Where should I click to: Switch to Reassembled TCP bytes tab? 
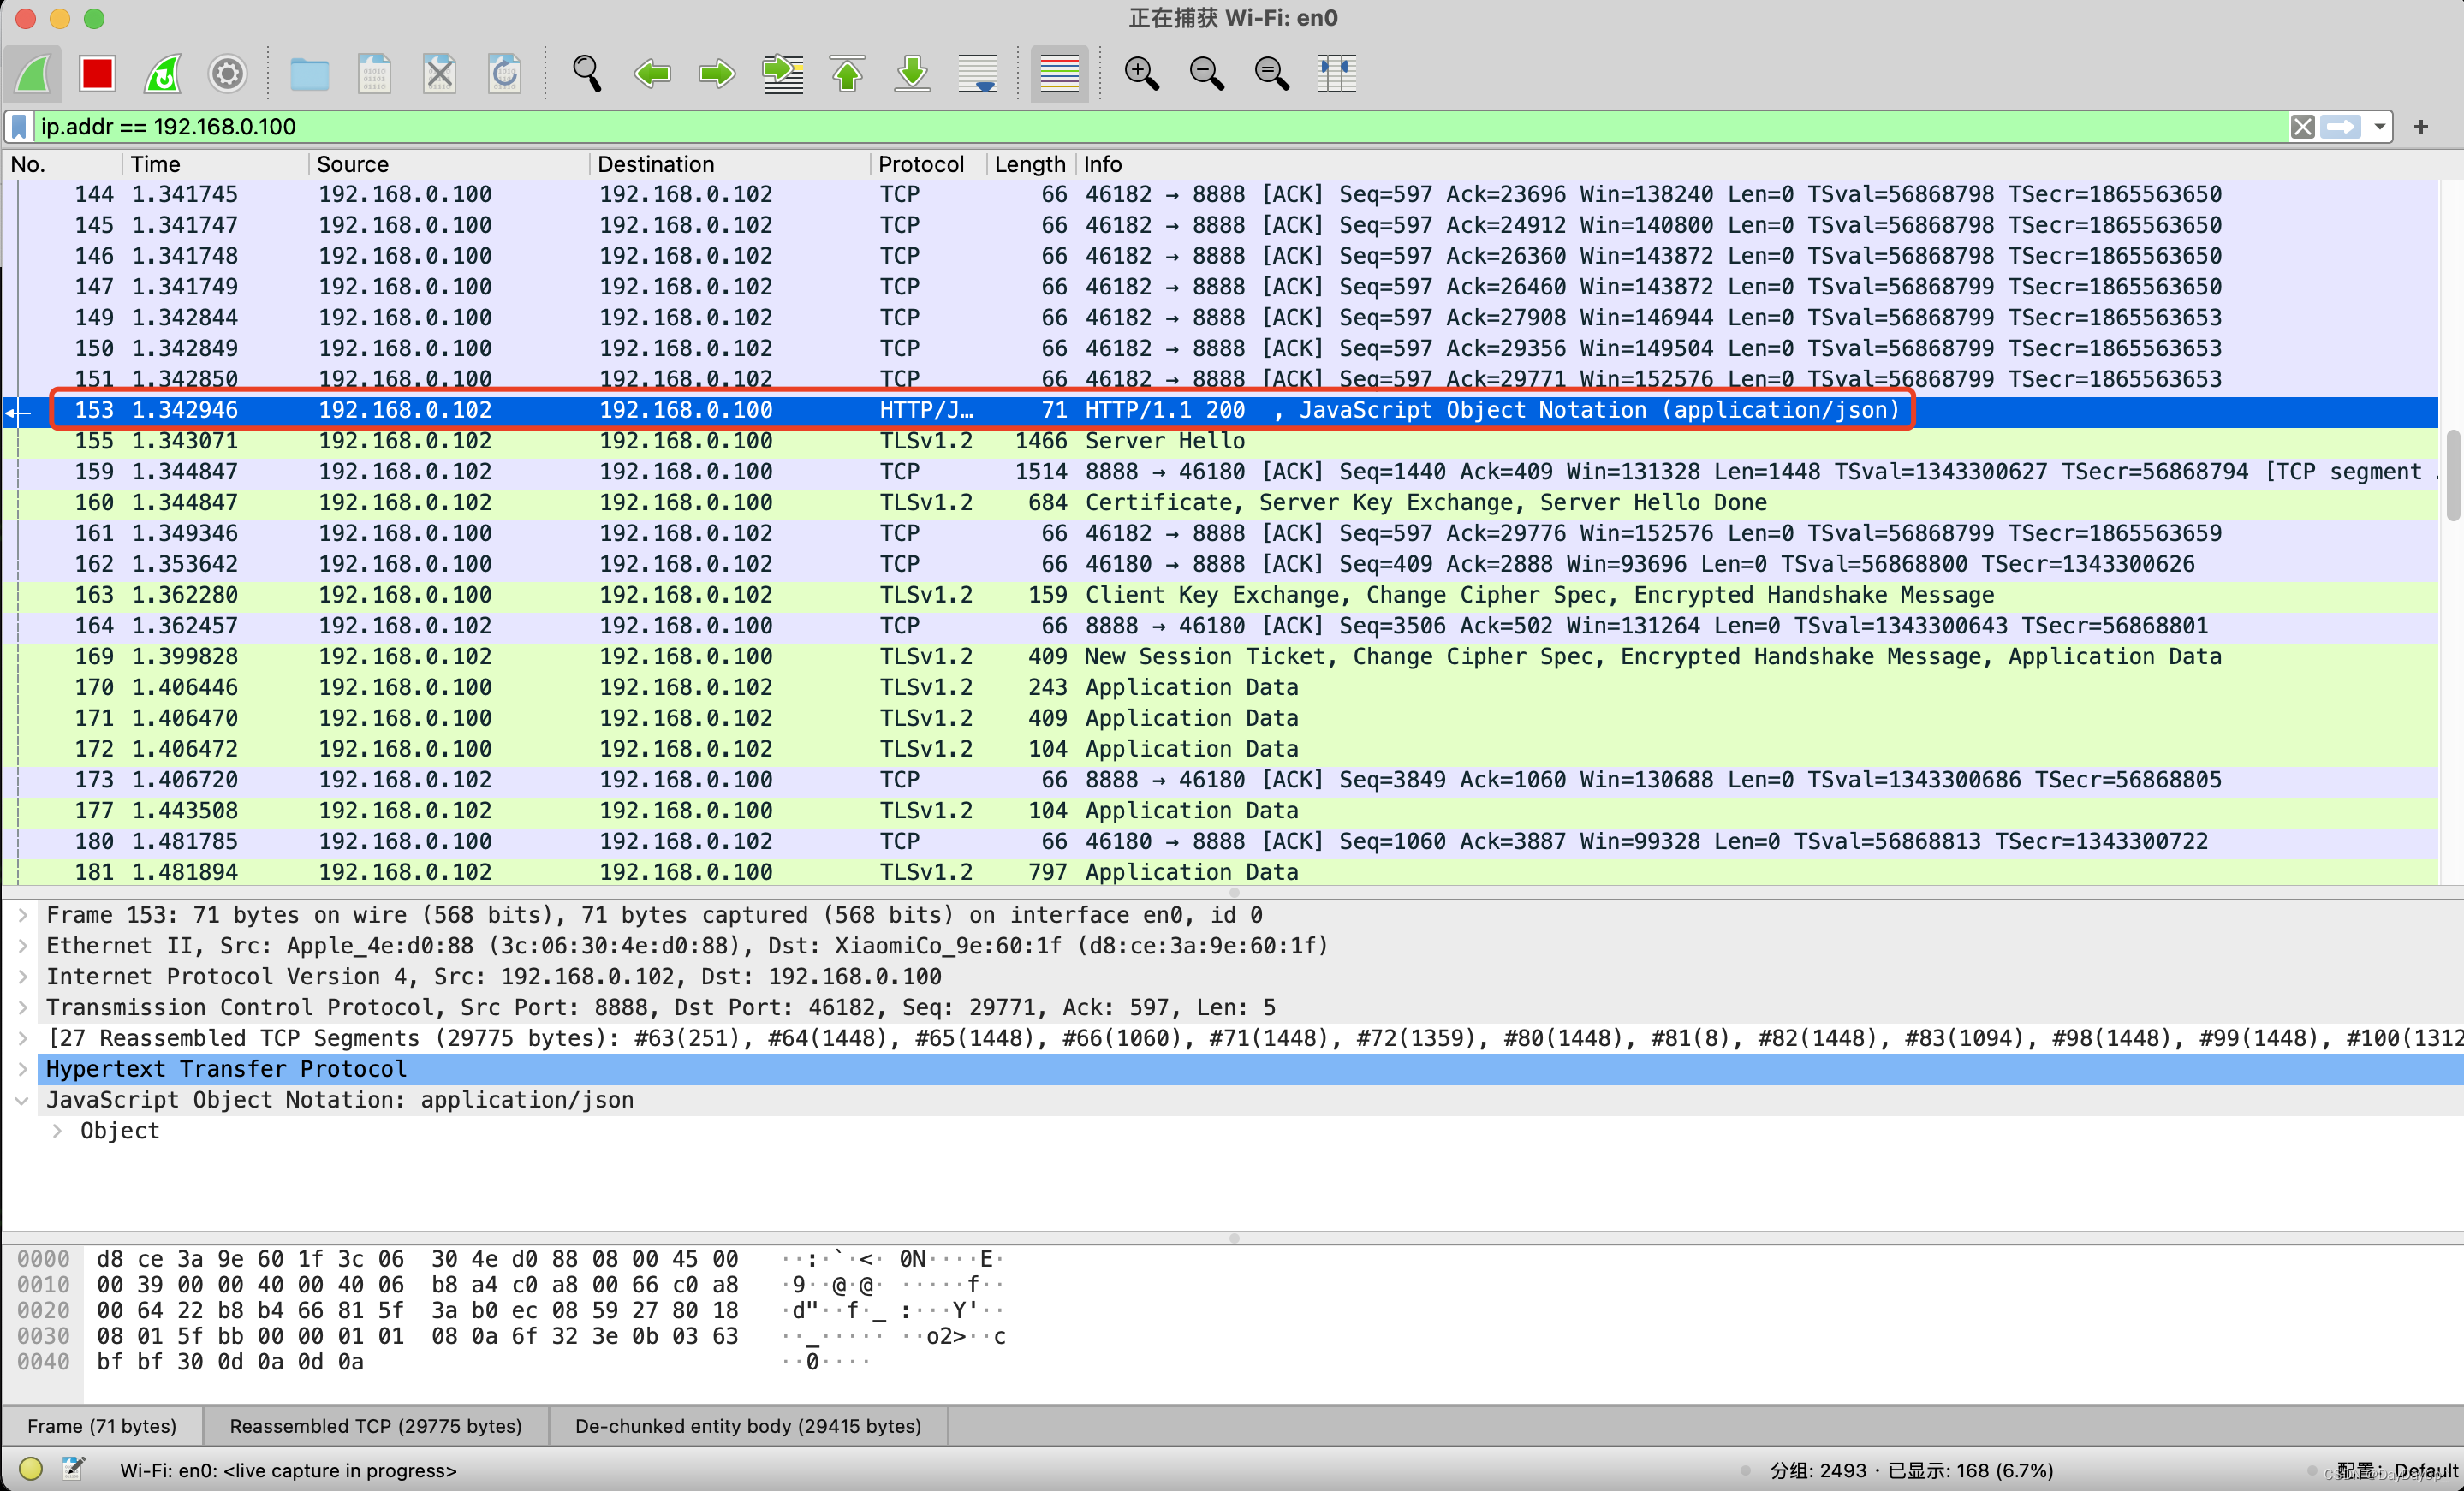point(375,1426)
